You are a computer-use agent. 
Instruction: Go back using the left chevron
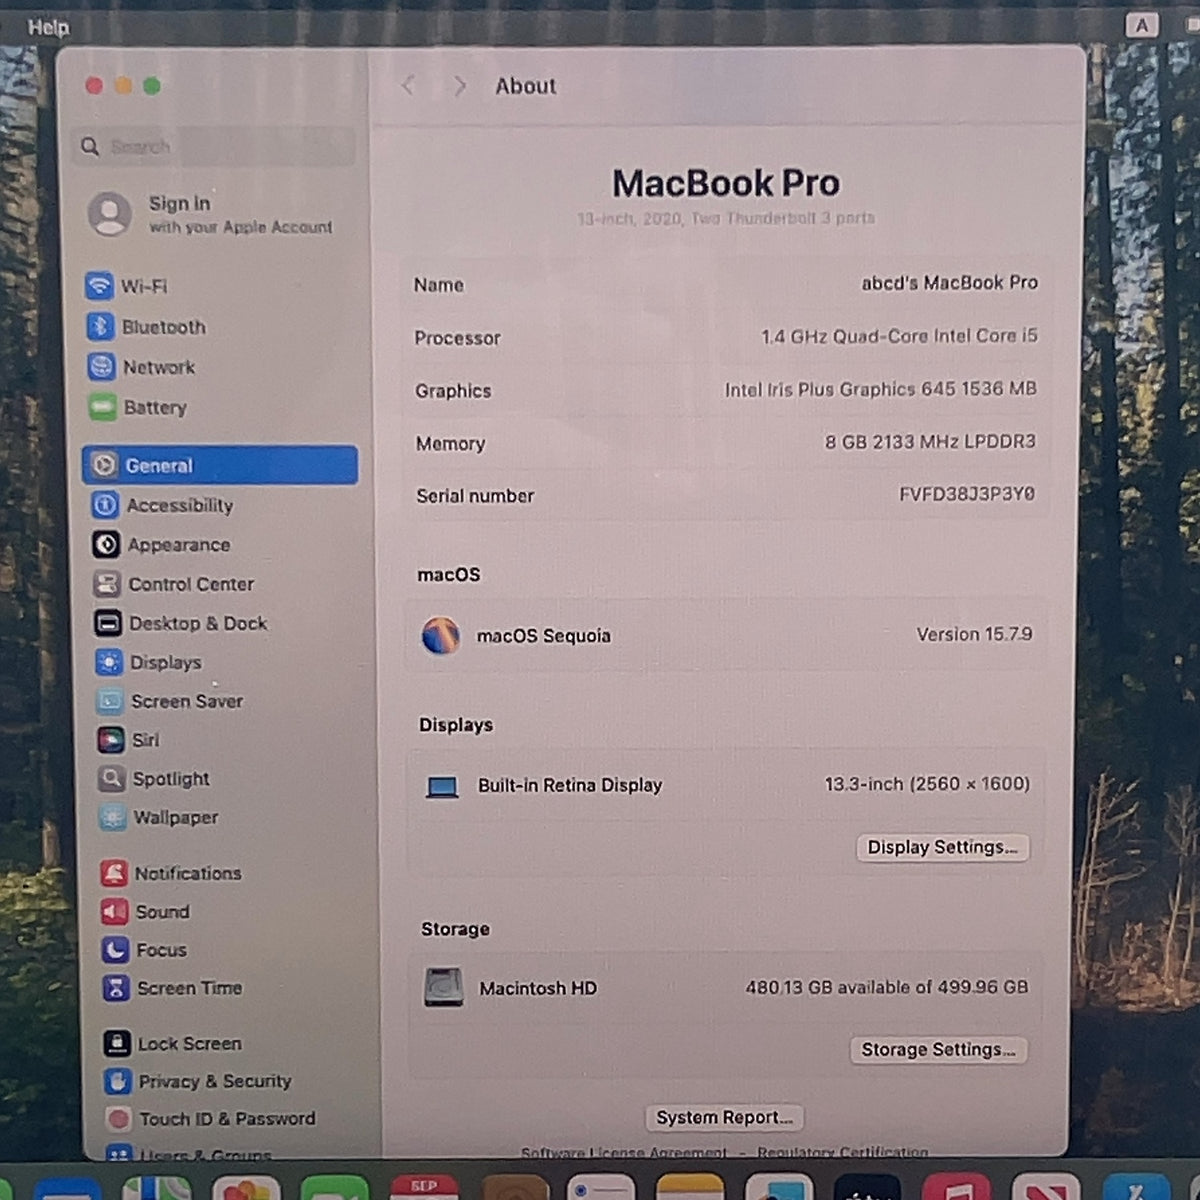(x=408, y=86)
